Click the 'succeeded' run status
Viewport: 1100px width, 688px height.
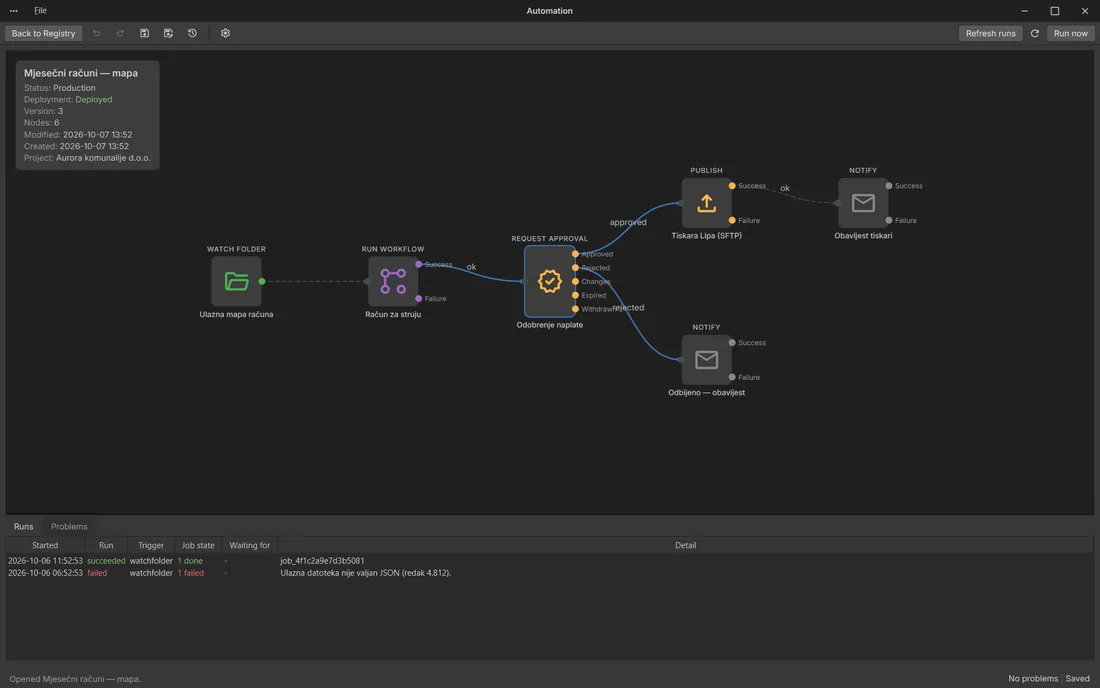106,561
